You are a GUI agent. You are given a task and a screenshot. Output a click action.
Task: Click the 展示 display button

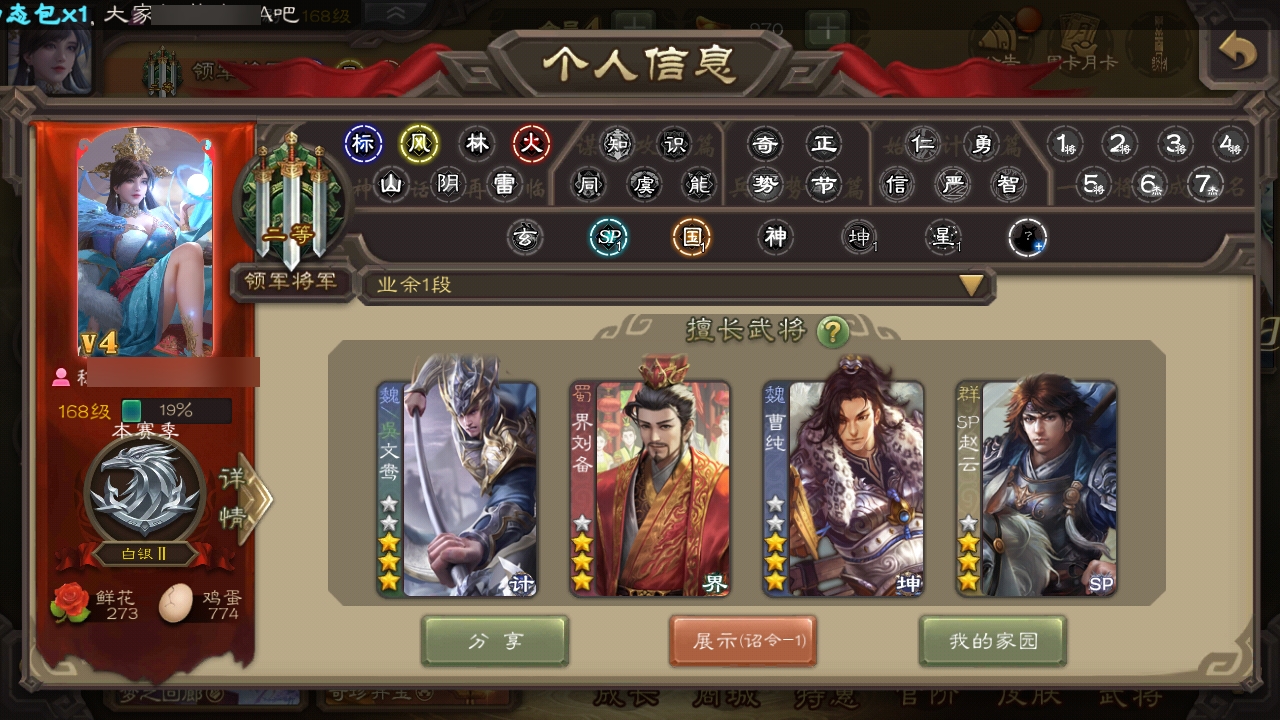point(743,641)
